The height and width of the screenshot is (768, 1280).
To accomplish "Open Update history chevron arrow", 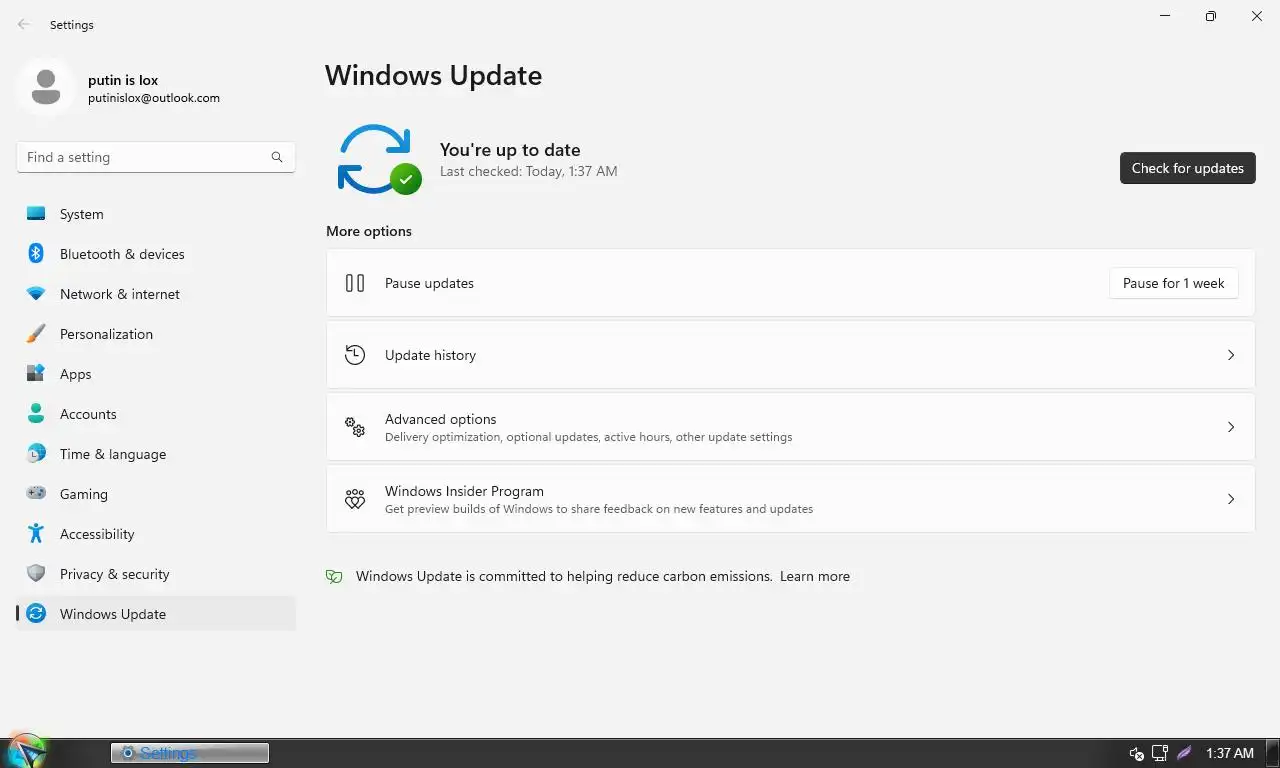I will [x=1231, y=355].
